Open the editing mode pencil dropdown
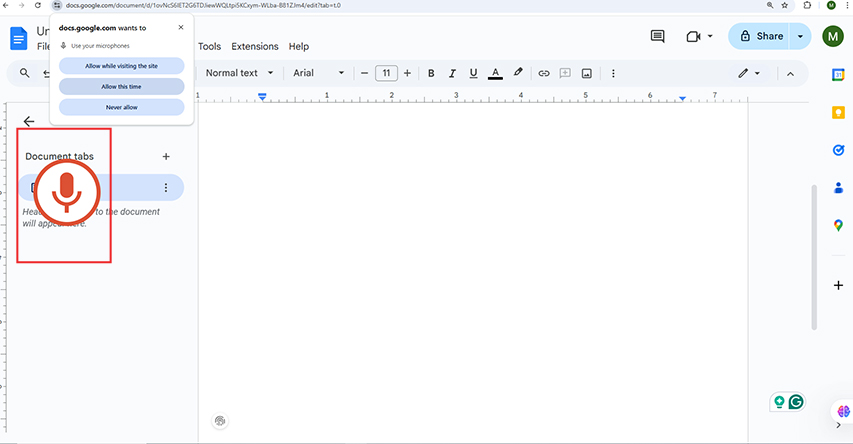The height and width of the screenshot is (444, 853). pyautogui.click(x=749, y=73)
